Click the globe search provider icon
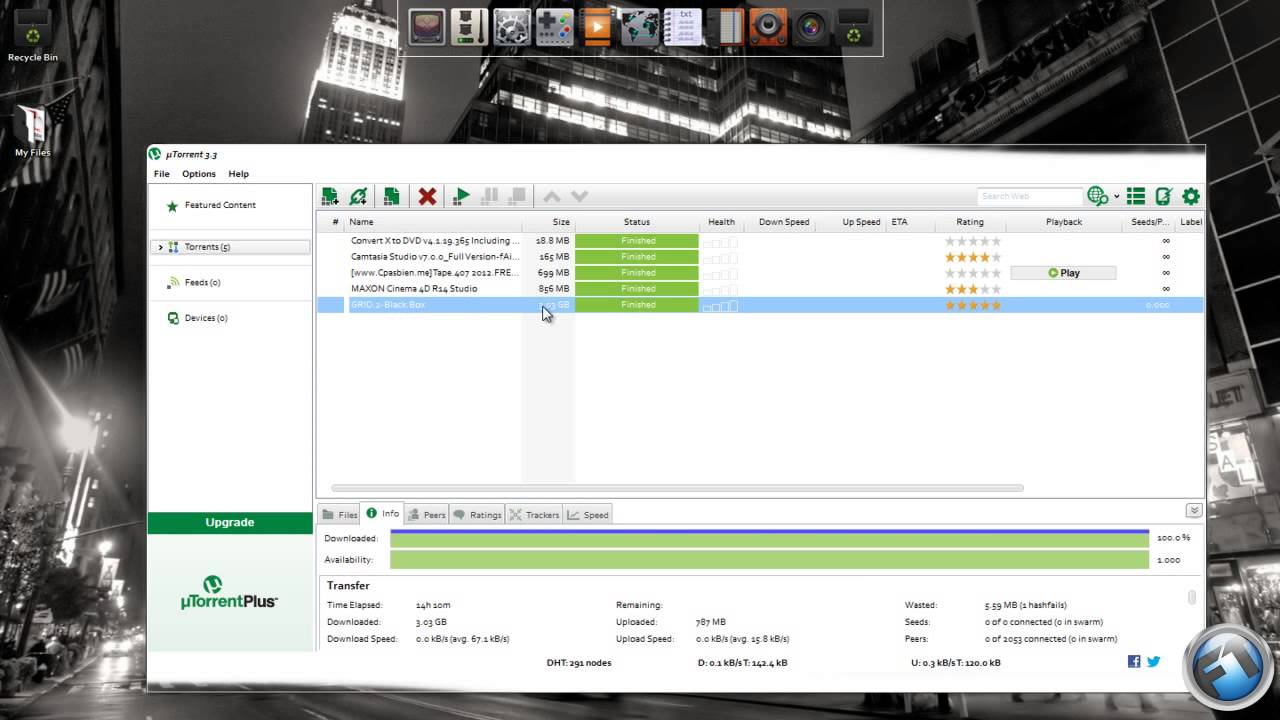1280x720 pixels. pos(1098,196)
